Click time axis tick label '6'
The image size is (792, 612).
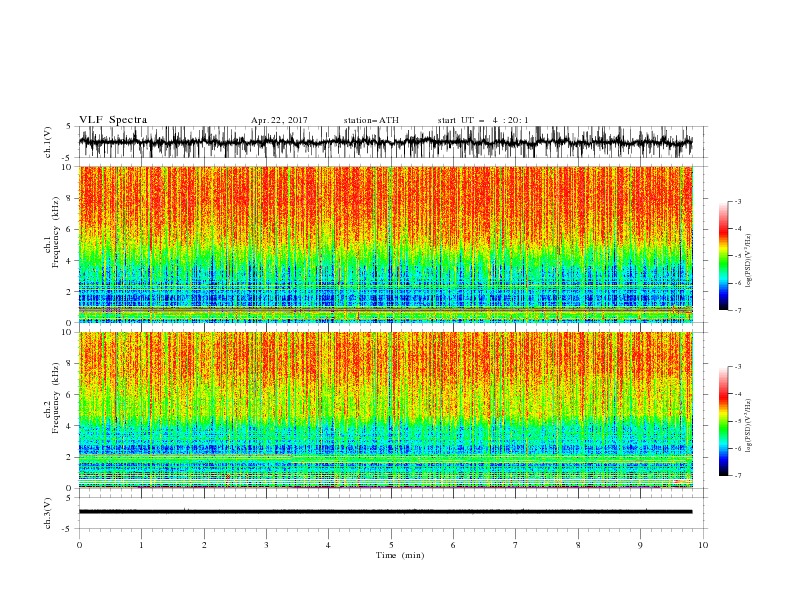453,545
